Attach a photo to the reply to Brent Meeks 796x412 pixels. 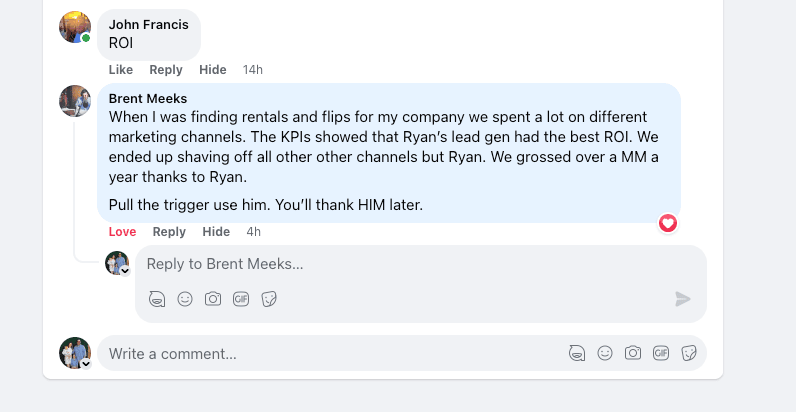click(213, 299)
